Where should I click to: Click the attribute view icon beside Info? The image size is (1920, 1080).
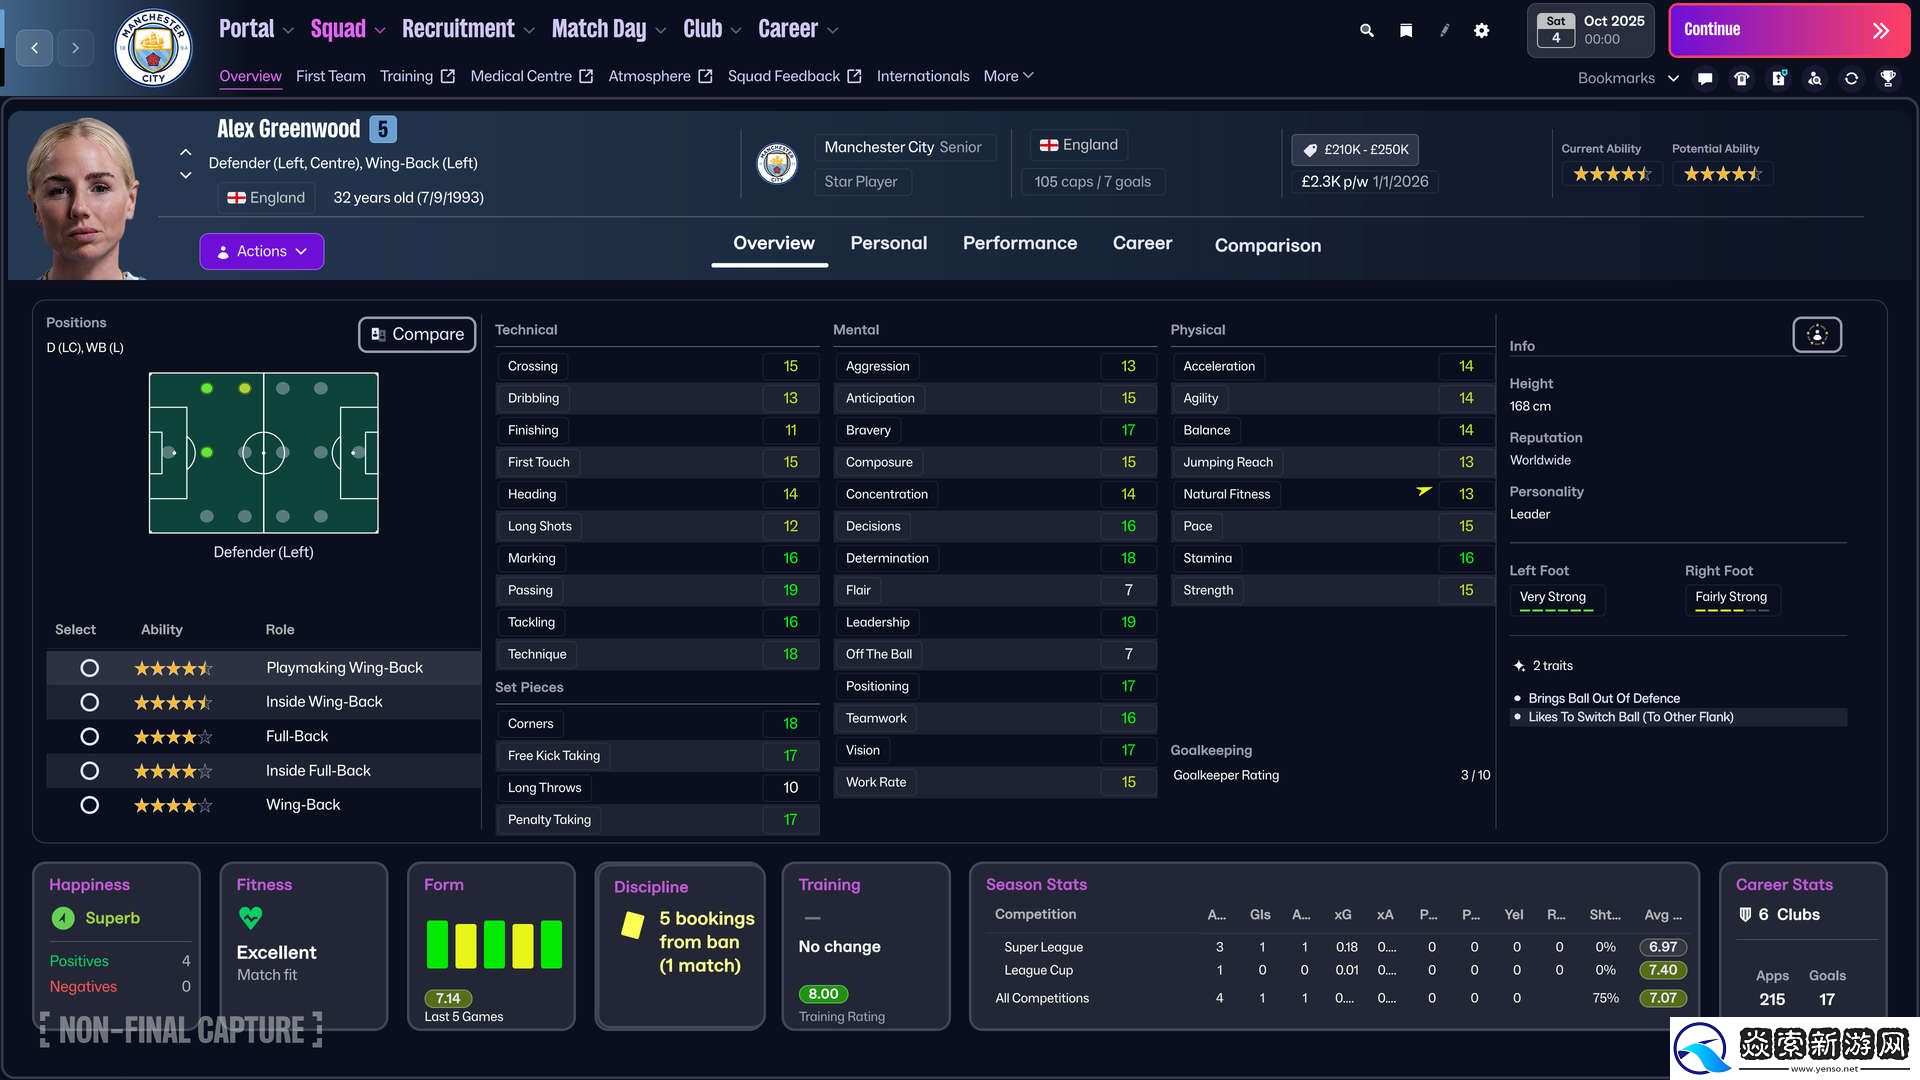coord(1817,335)
